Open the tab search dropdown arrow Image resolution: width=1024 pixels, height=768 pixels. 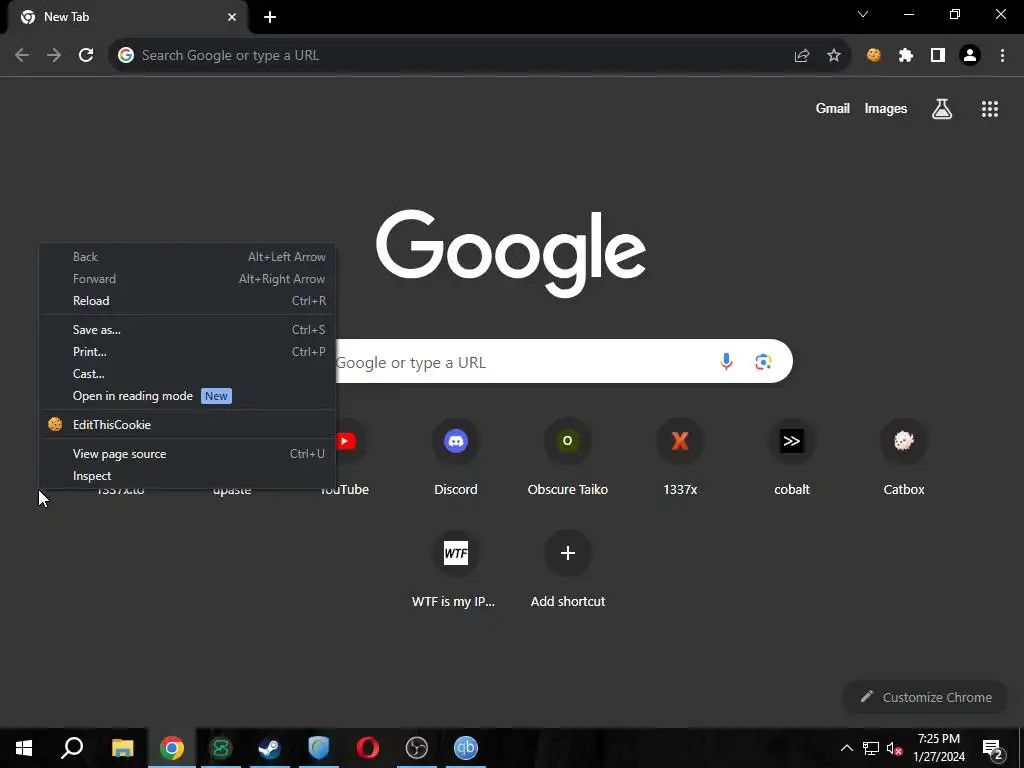click(863, 14)
